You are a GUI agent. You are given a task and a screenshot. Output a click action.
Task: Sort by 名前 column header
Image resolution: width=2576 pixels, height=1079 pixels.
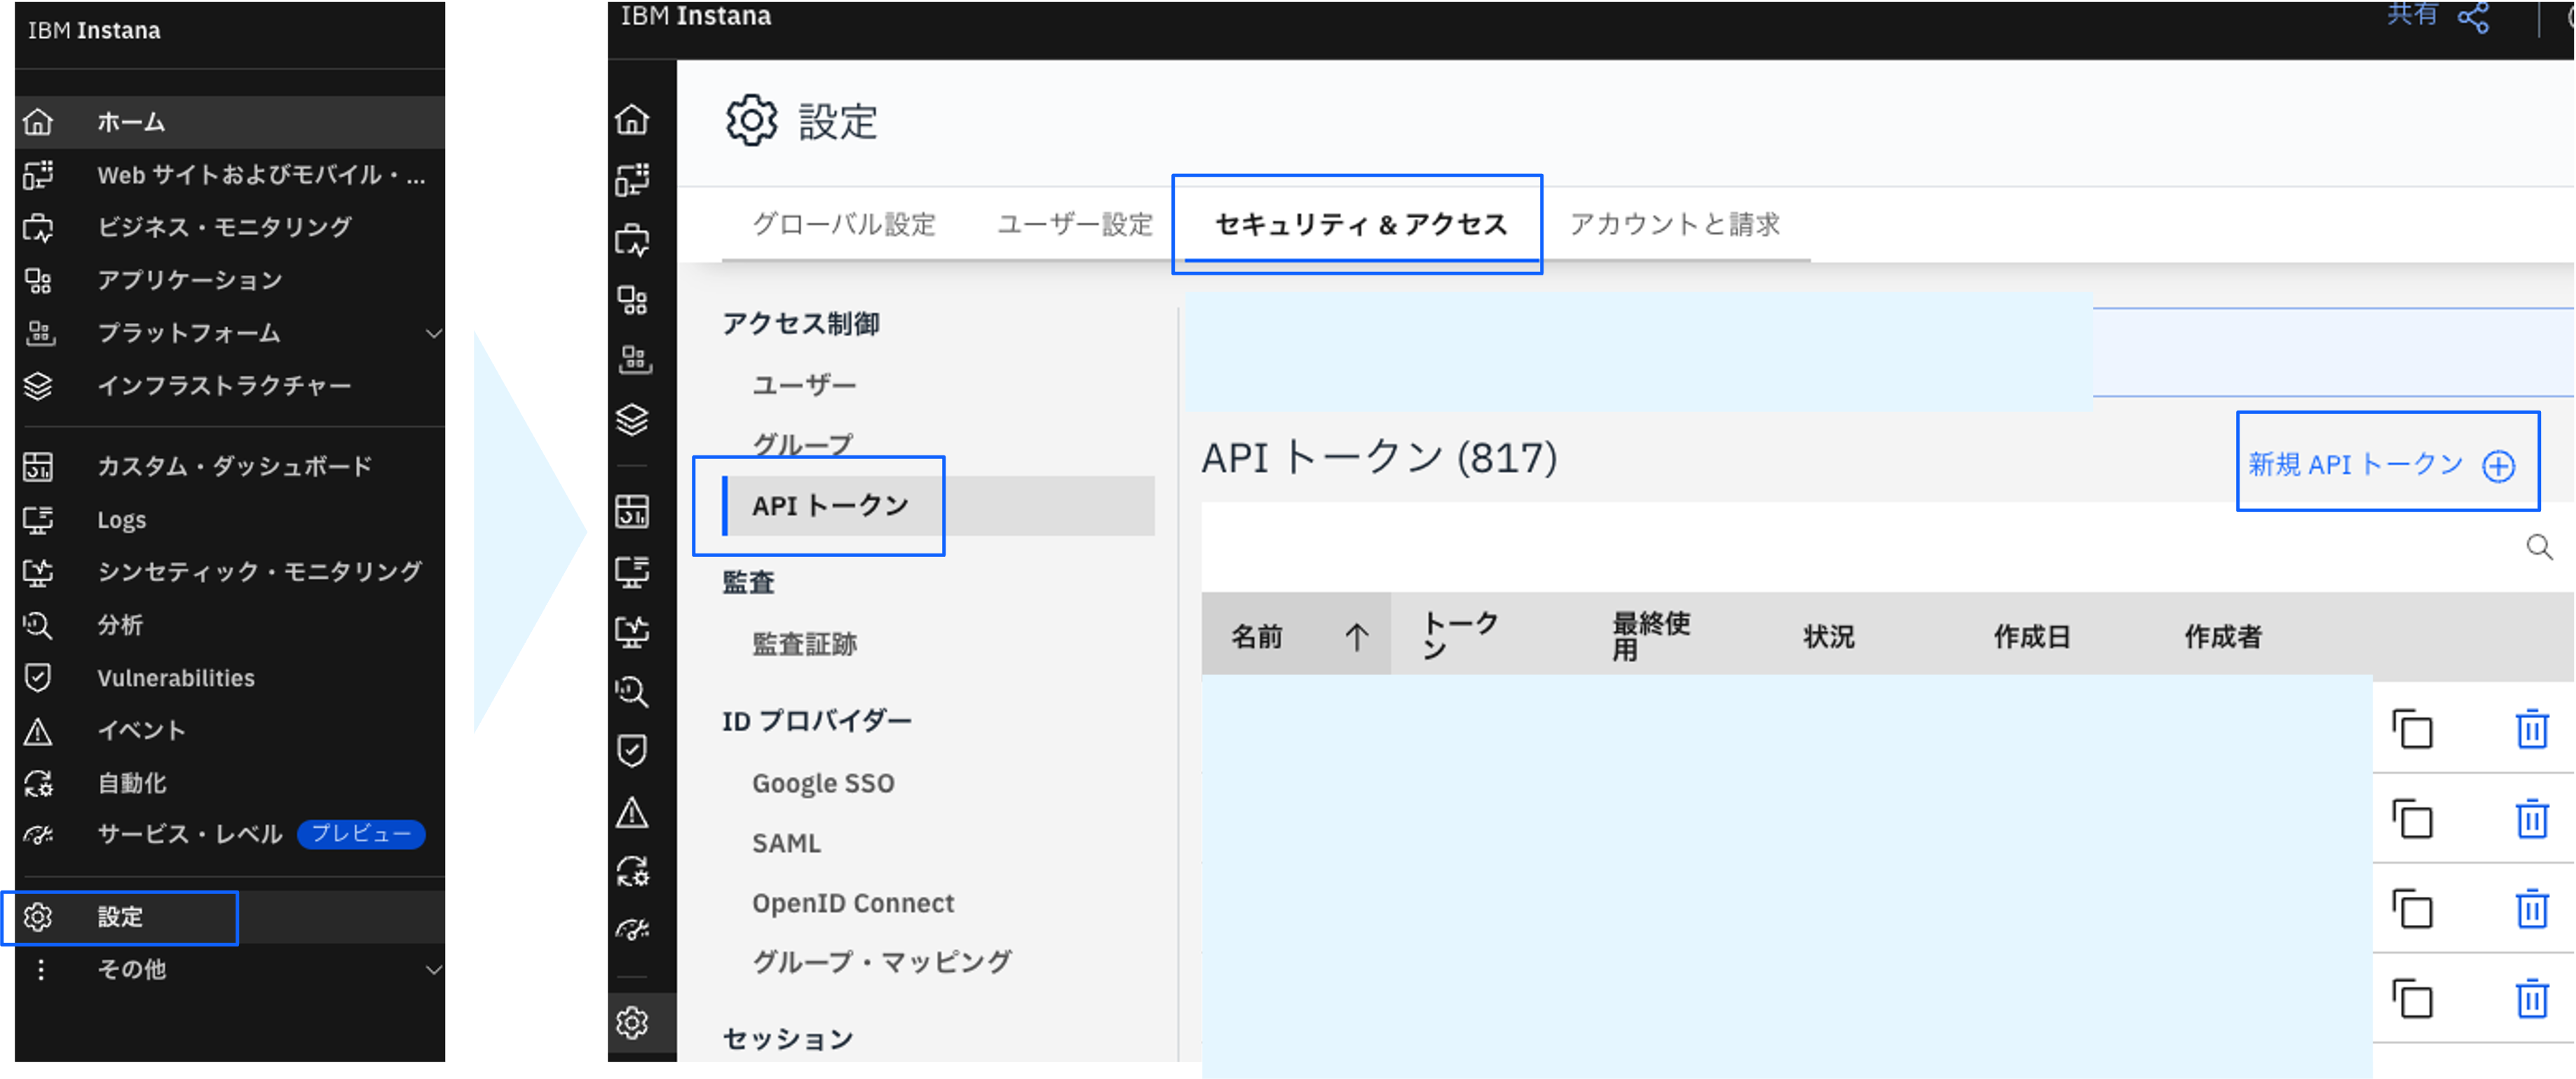click(x=1296, y=635)
